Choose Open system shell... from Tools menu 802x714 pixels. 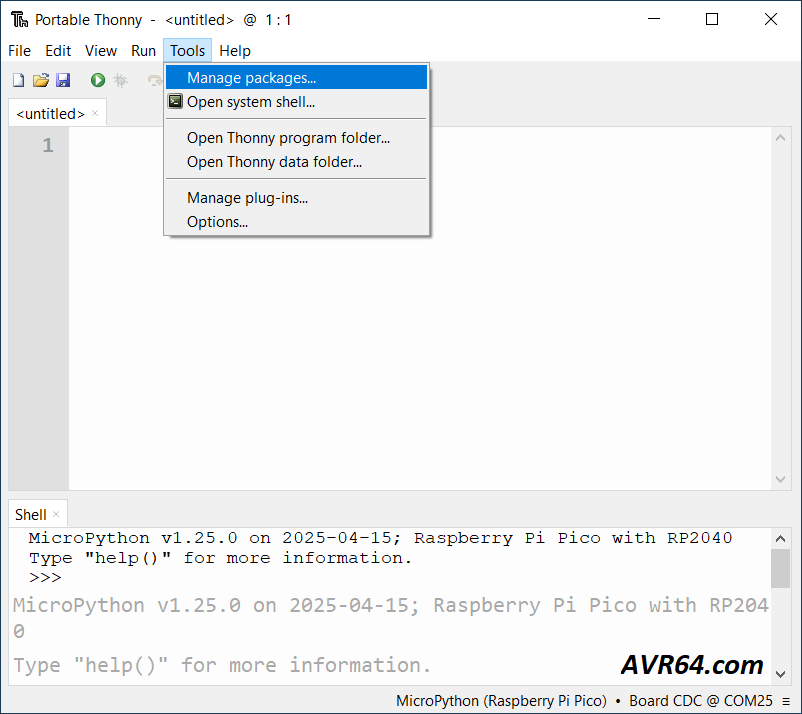[x=296, y=102]
